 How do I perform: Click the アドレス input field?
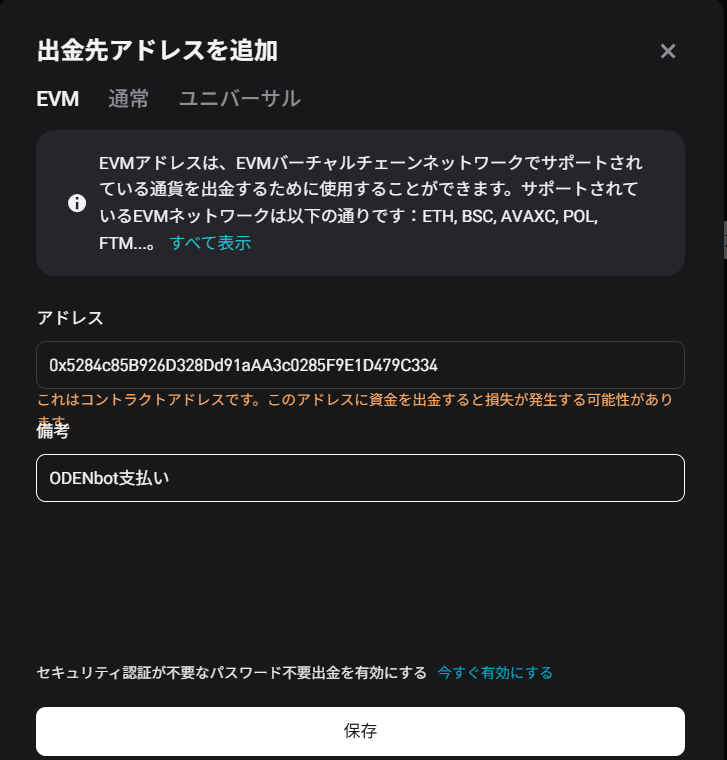(360, 365)
